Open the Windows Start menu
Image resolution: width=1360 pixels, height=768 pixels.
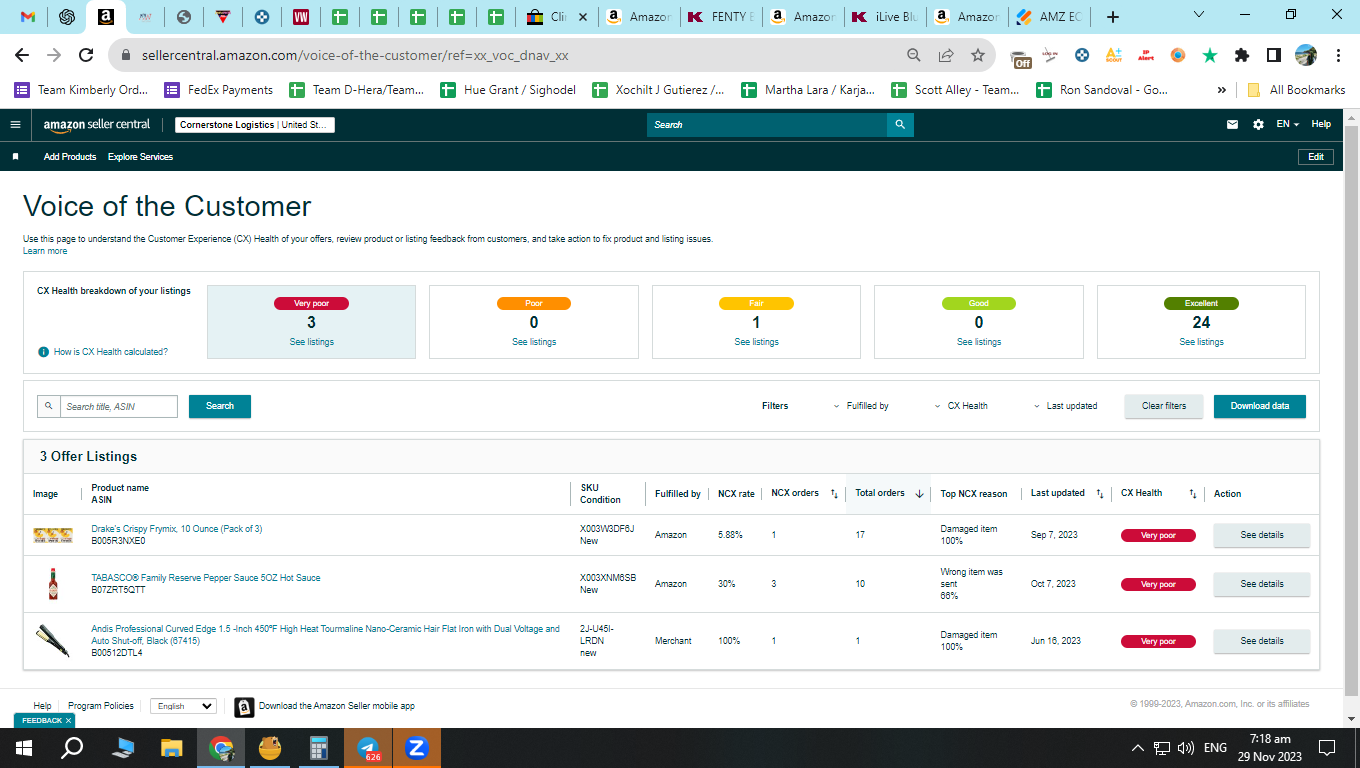(x=24, y=748)
